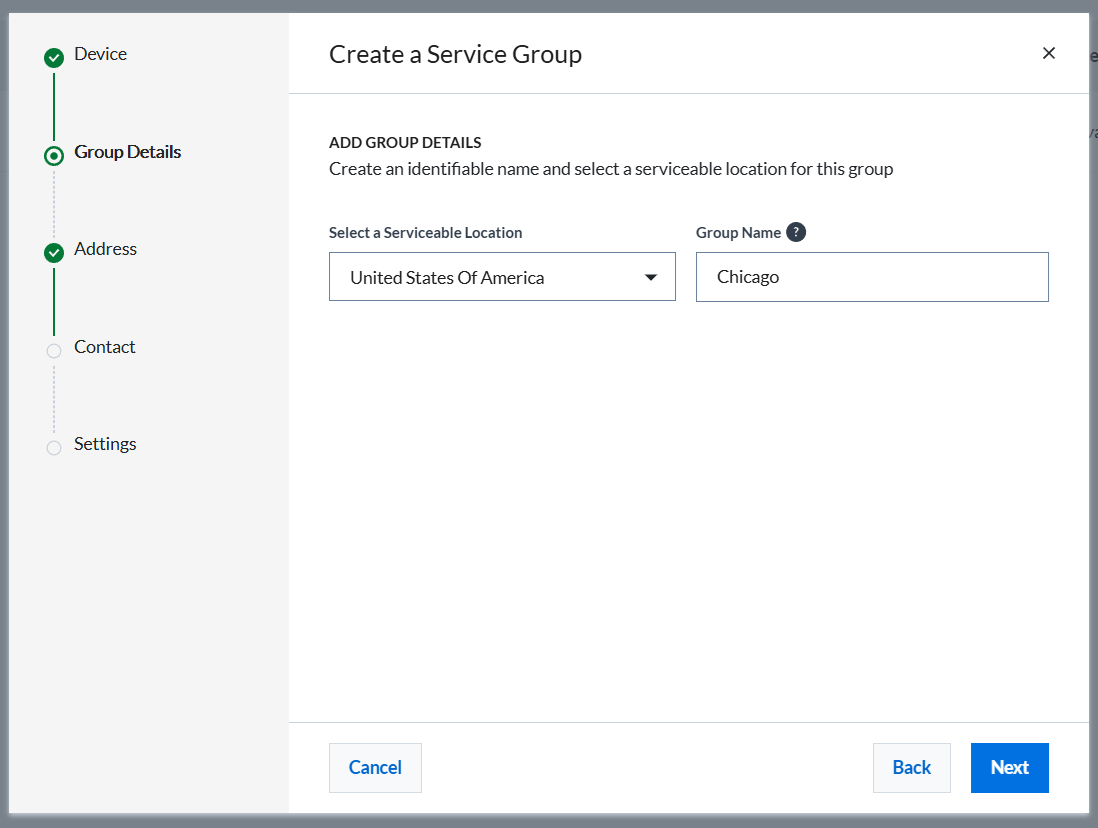This screenshot has height=828, width=1098.
Task: Click the Contact step empty circle marker
Action: (54, 350)
